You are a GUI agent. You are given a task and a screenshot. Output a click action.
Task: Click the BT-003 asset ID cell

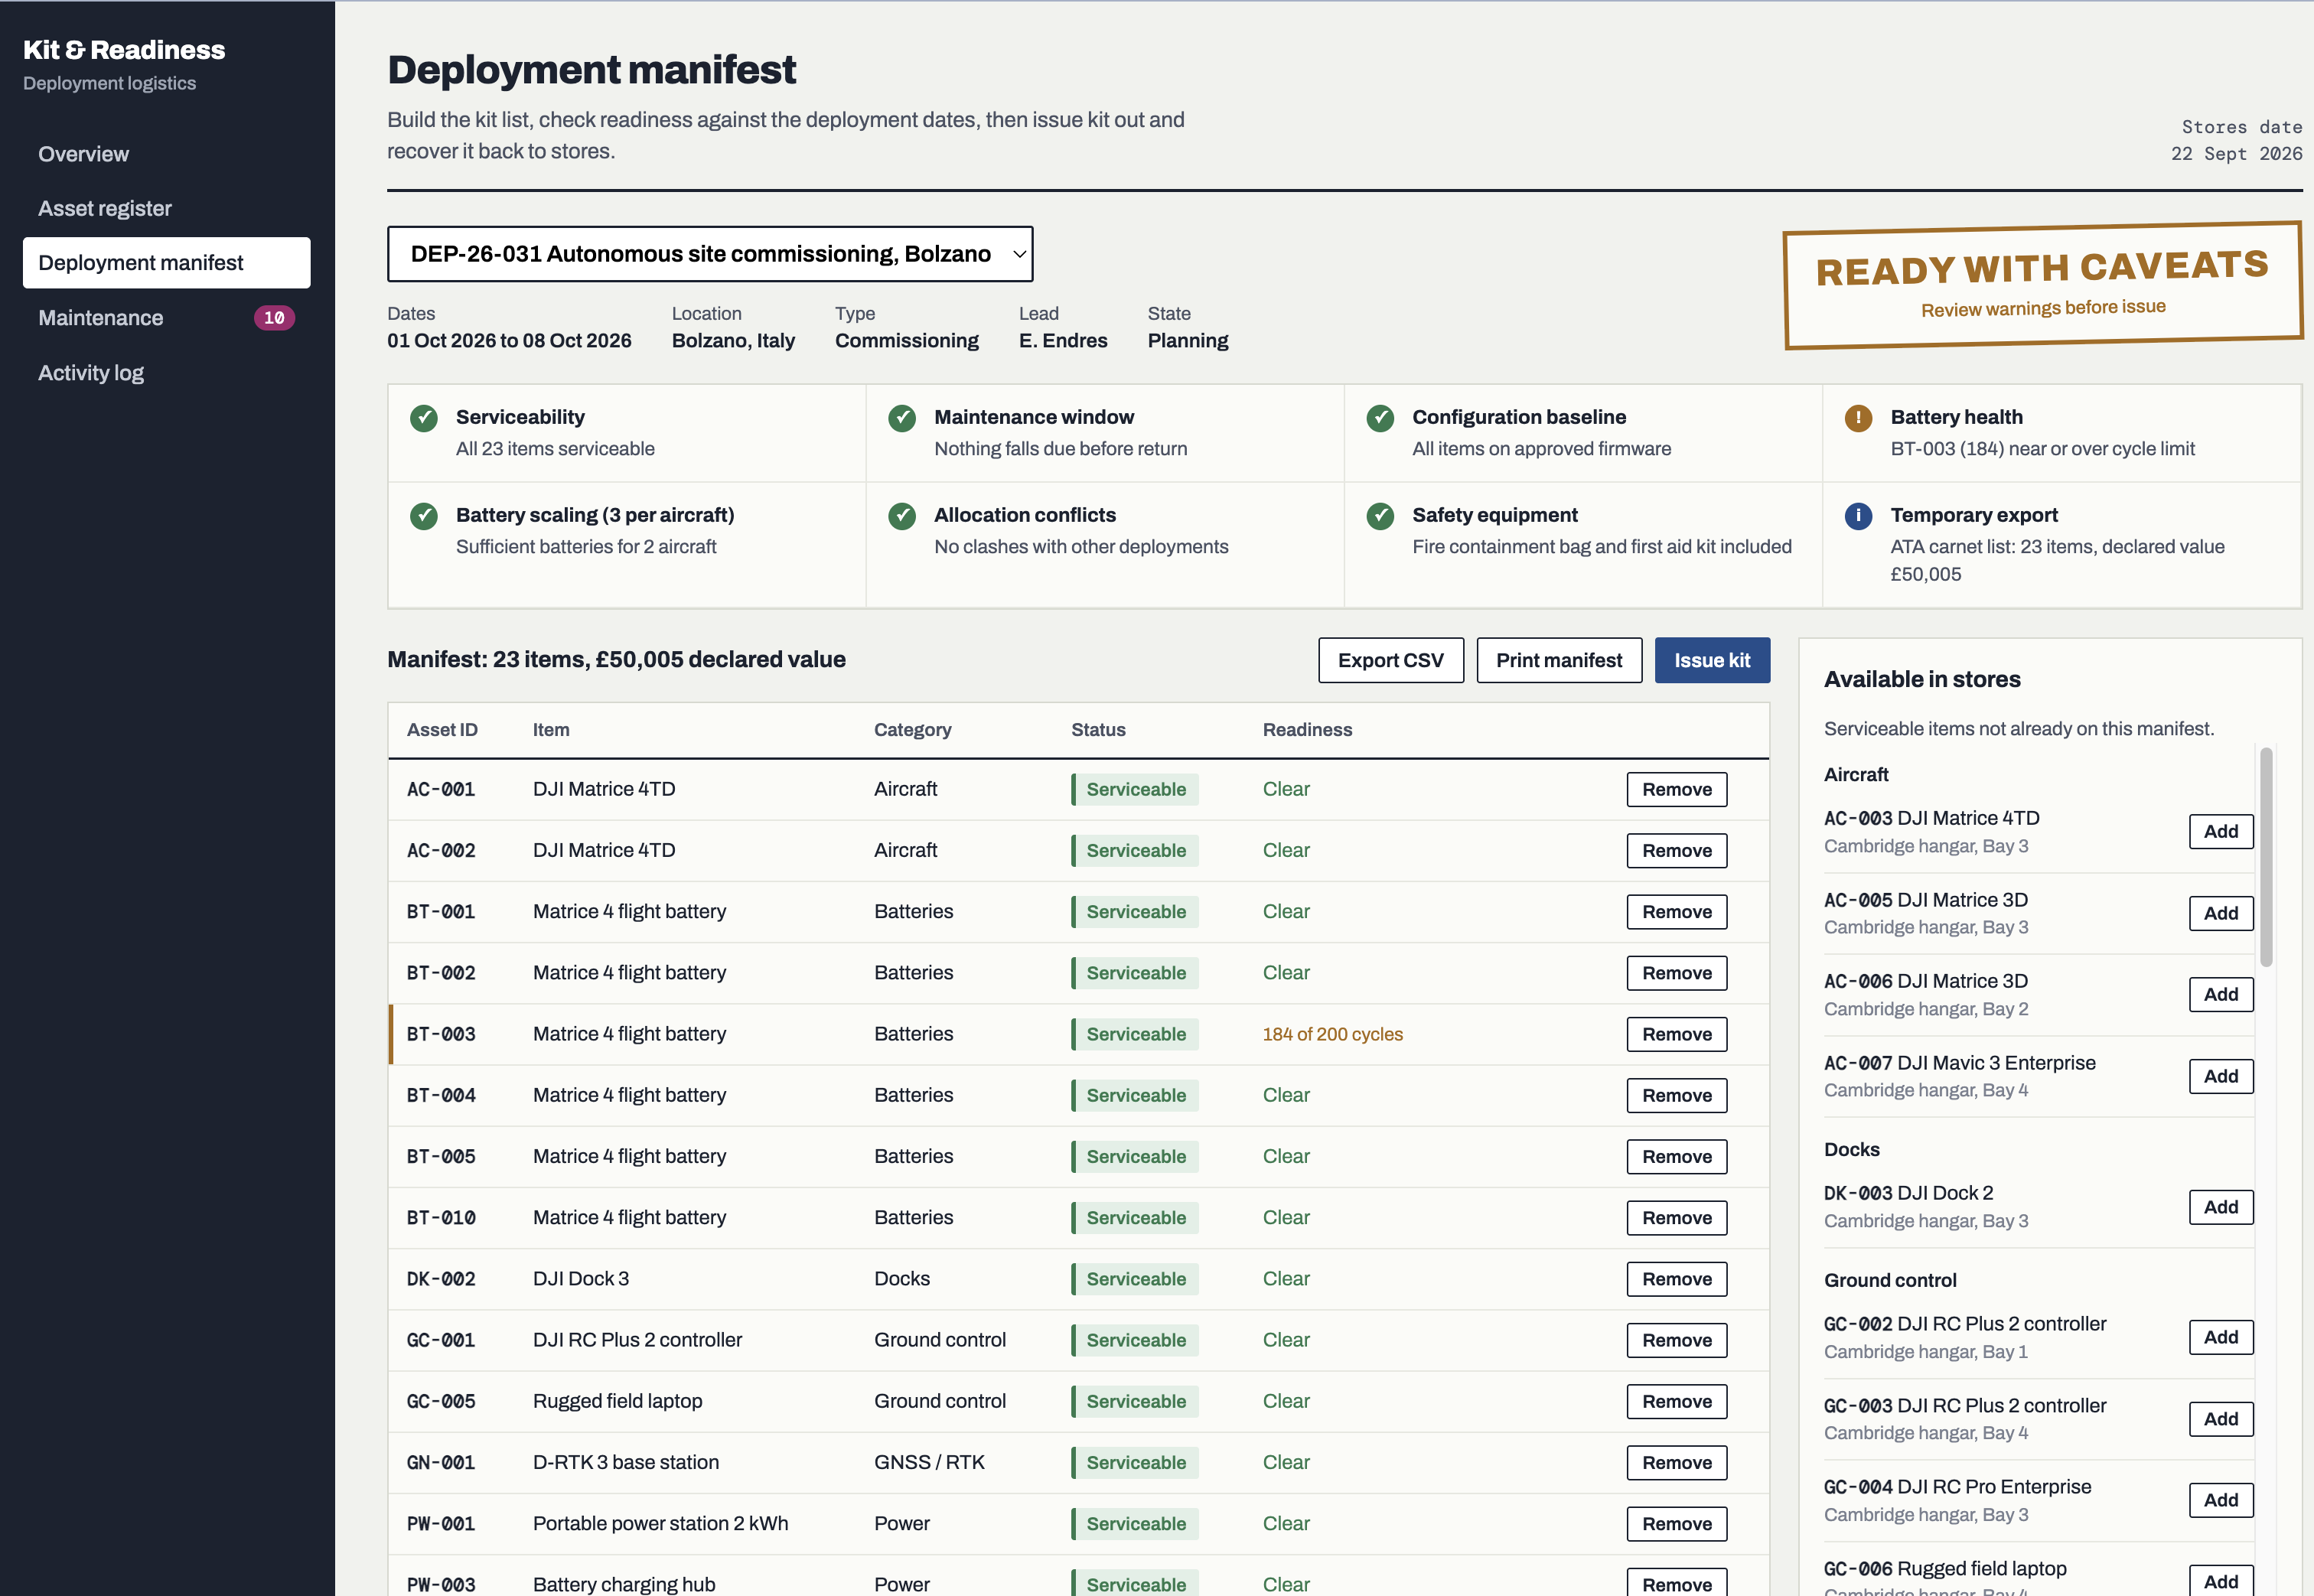441,1034
